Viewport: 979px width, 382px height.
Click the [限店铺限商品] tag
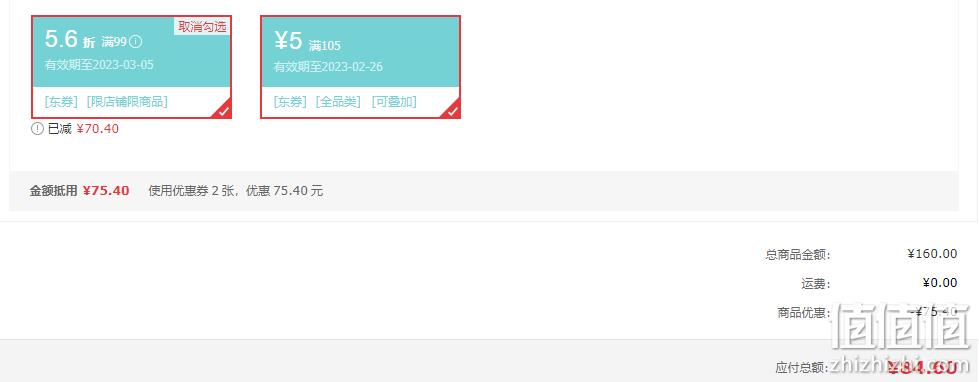127,102
